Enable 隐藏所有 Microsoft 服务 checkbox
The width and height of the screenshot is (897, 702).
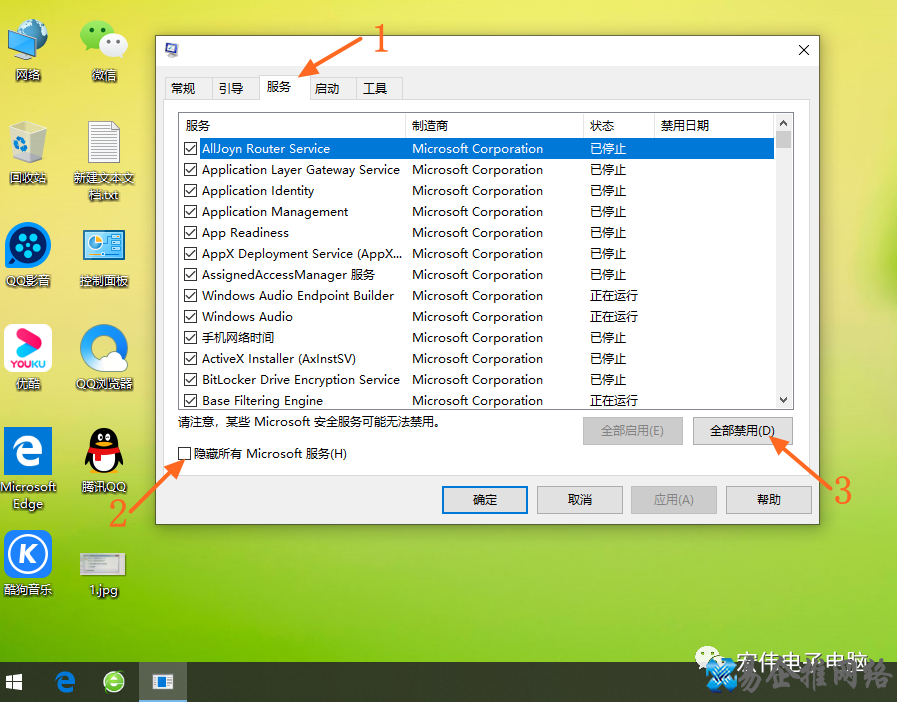coord(184,454)
